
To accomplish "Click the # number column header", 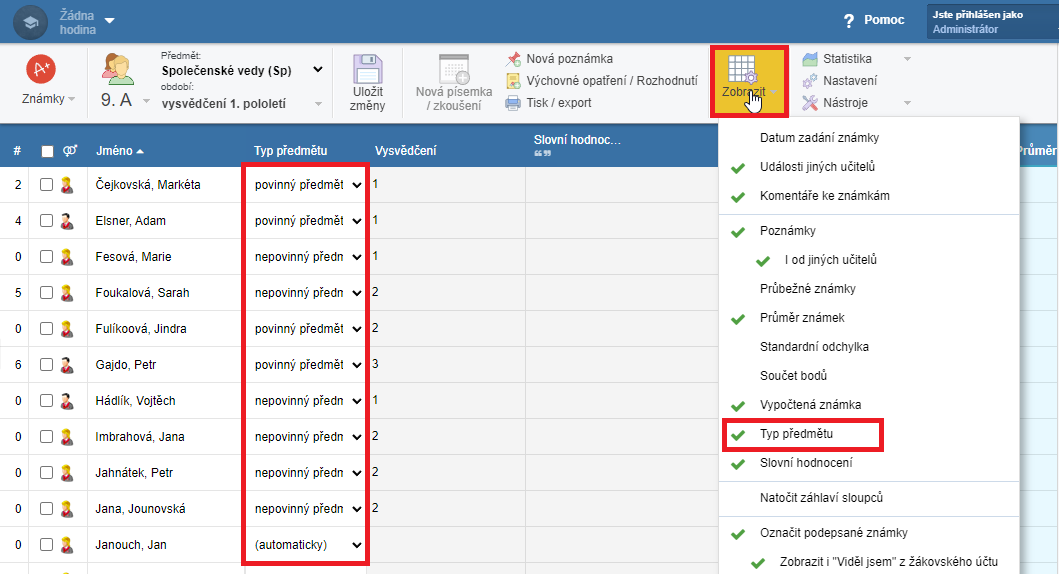I will click(x=17, y=151).
